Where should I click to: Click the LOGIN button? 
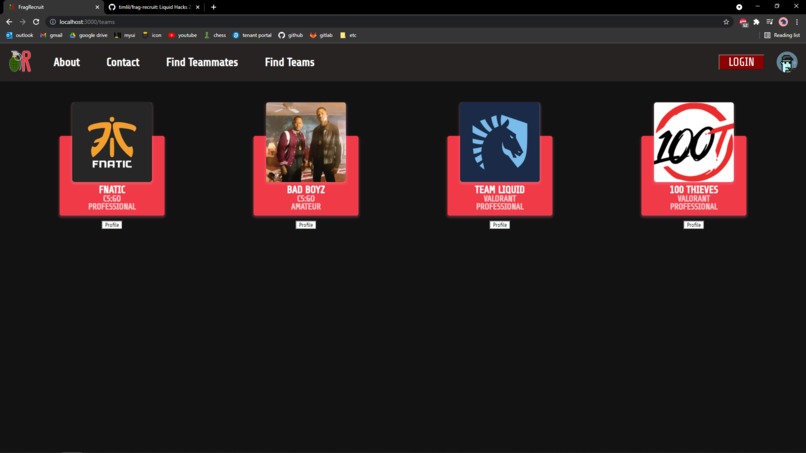[x=741, y=62]
